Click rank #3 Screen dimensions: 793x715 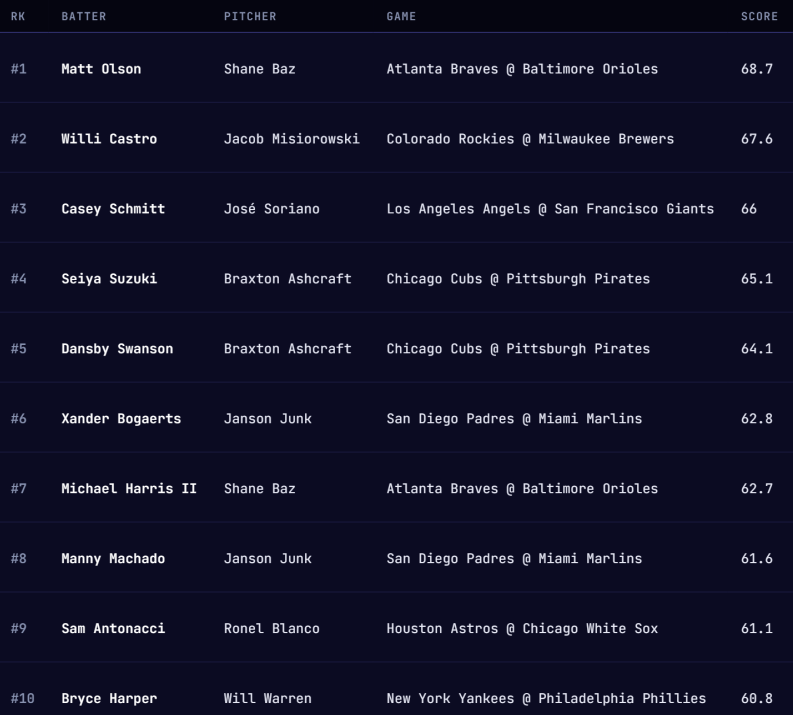click(19, 209)
